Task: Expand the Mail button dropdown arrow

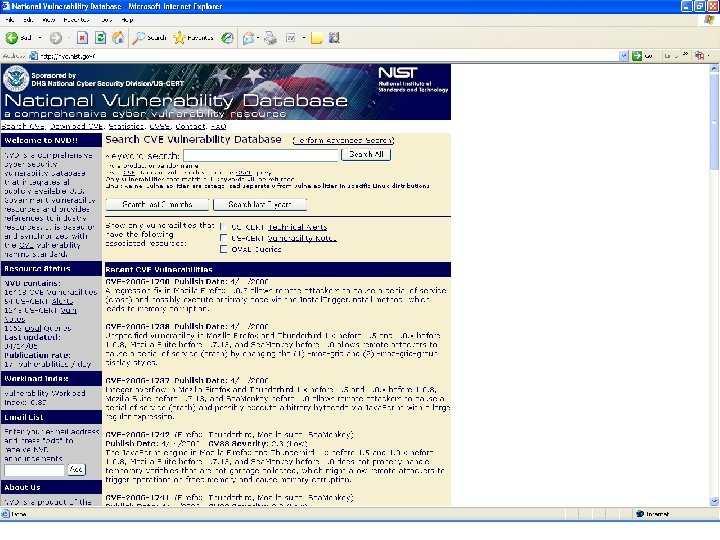Action: (258, 38)
